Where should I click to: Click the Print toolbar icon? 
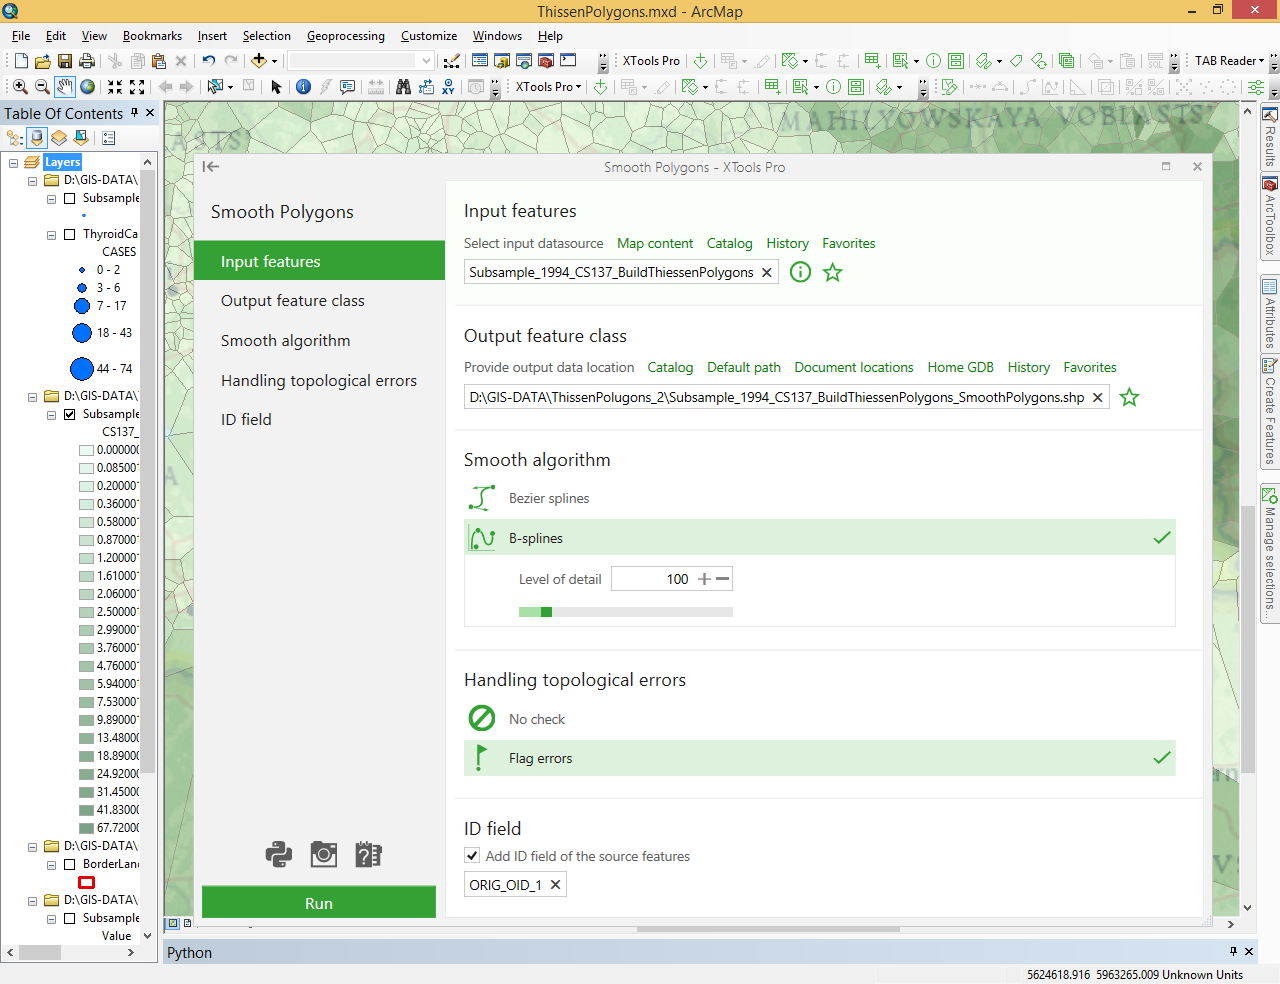point(87,61)
